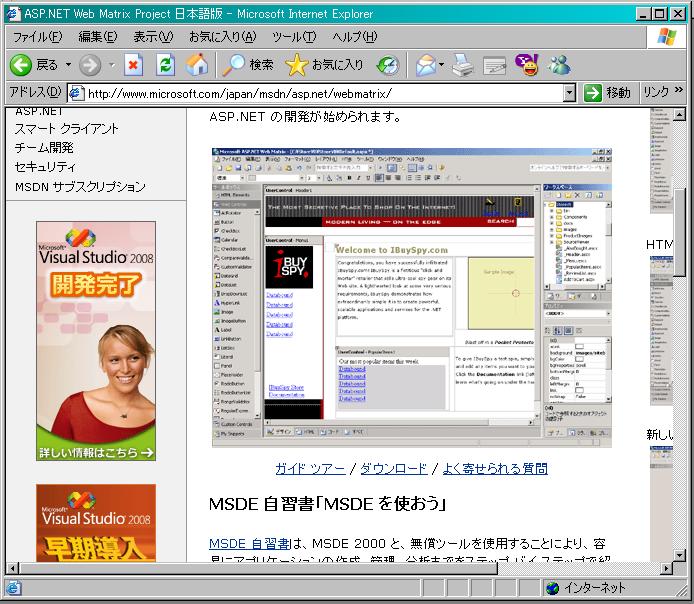Print the page with printer icon
Viewport: 694px width, 604px height.
(x=463, y=65)
